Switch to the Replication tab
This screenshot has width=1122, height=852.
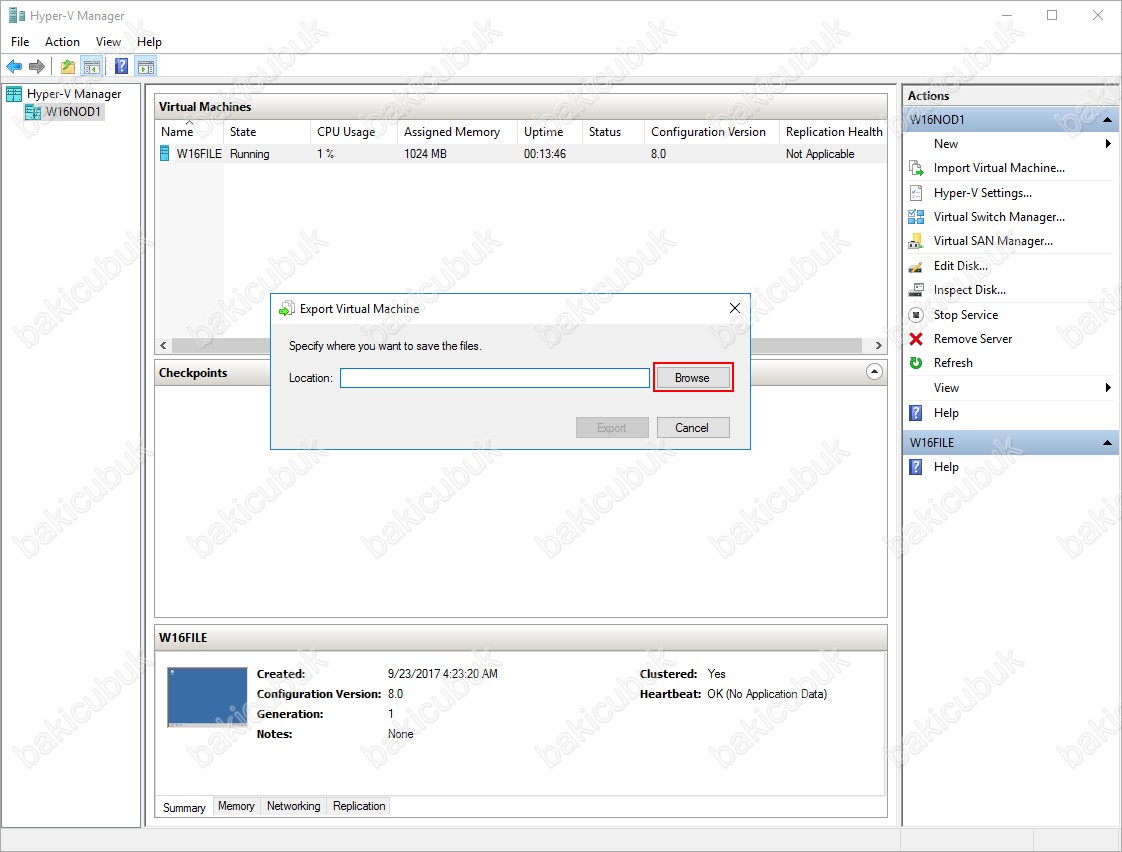[x=358, y=806]
